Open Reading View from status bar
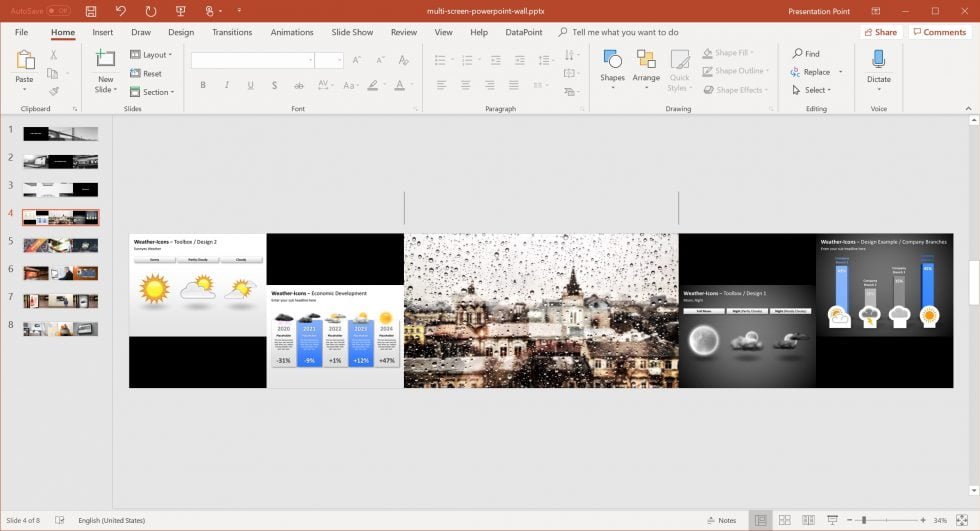The image size is (980, 531). 807,520
